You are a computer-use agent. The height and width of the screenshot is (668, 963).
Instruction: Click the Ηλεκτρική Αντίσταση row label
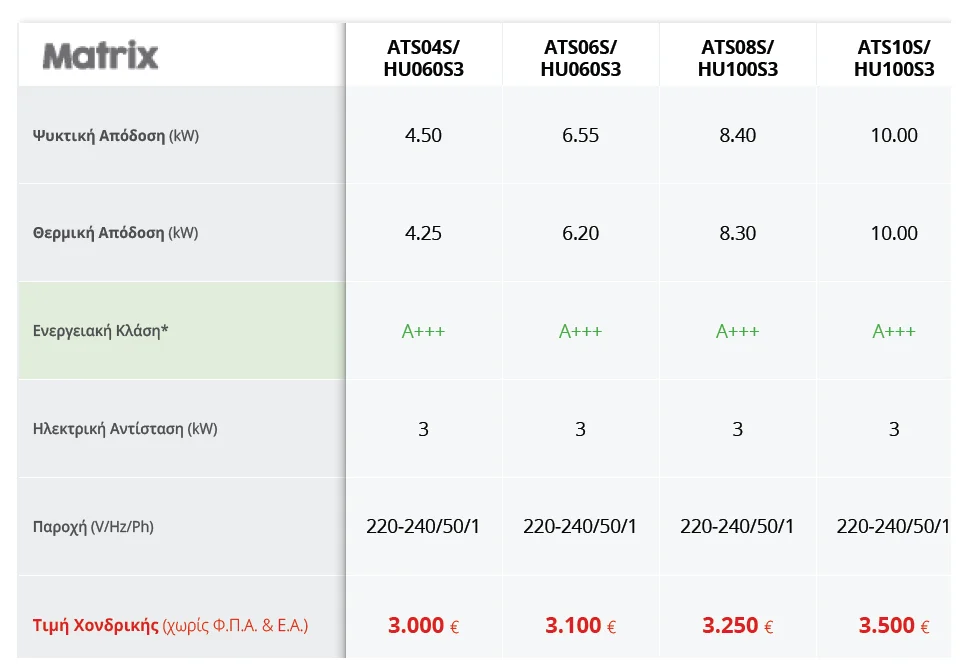click(x=125, y=429)
